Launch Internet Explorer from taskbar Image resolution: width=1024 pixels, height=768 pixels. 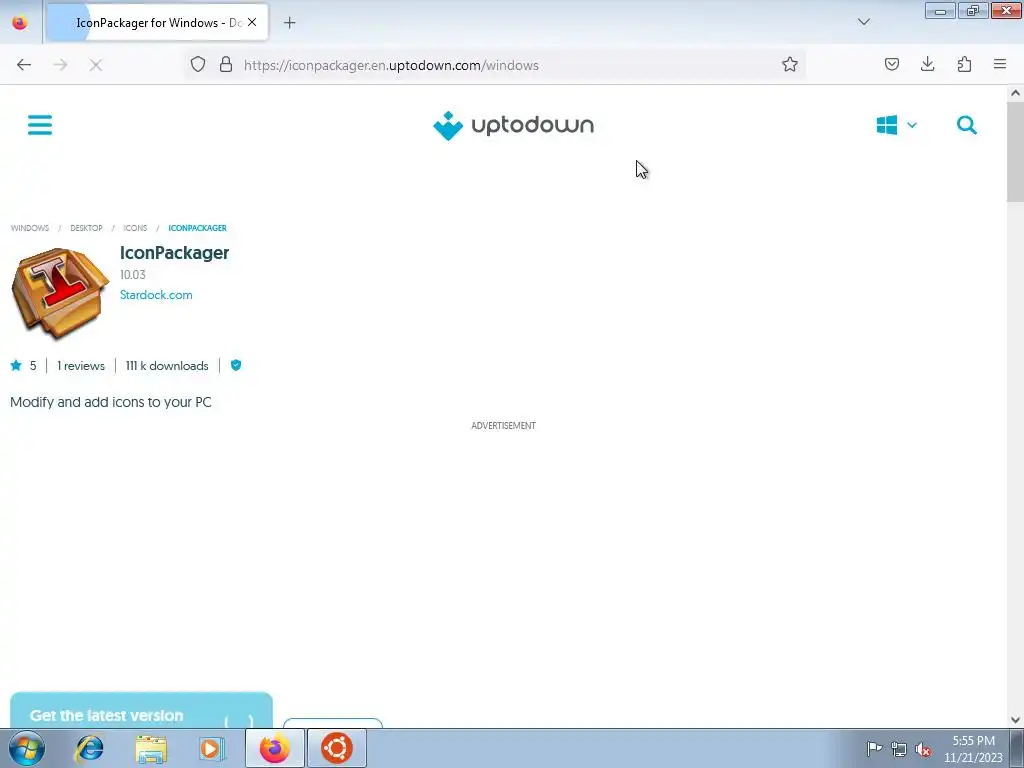[x=89, y=748]
